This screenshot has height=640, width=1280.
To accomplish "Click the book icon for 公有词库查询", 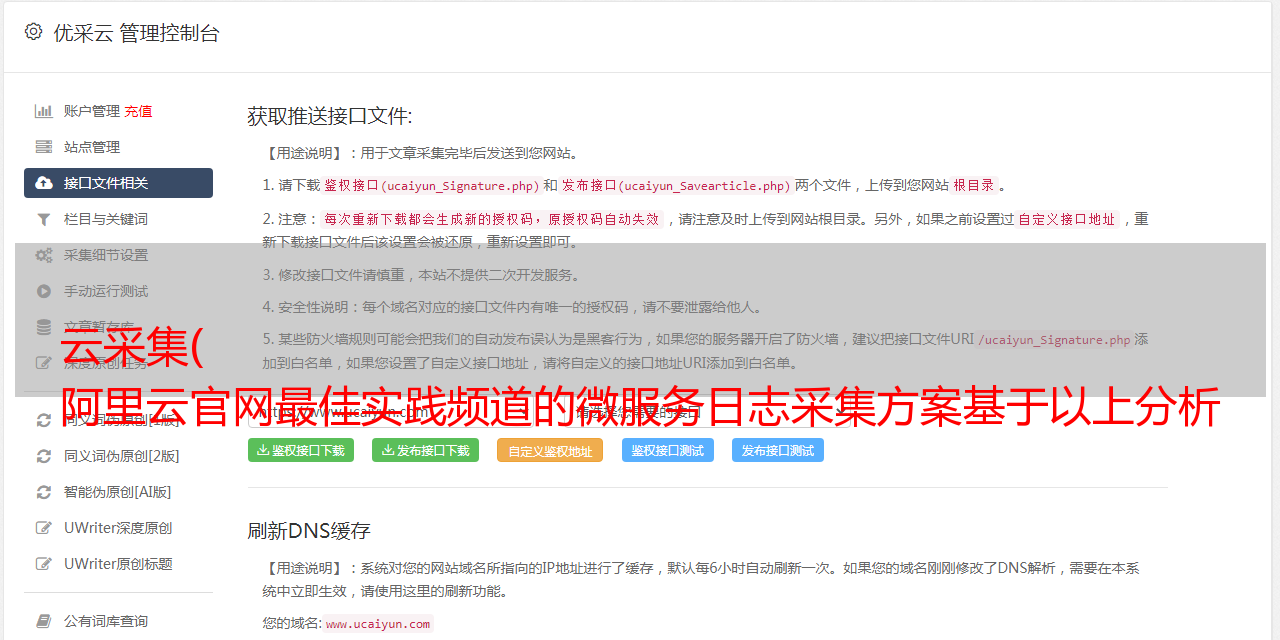I will pos(44,621).
